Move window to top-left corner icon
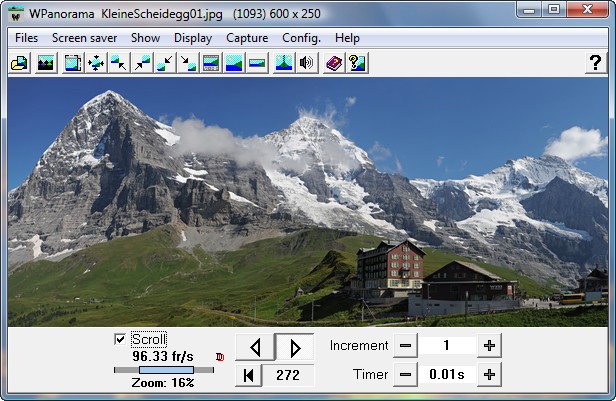The height and width of the screenshot is (401, 616). click(x=119, y=63)
